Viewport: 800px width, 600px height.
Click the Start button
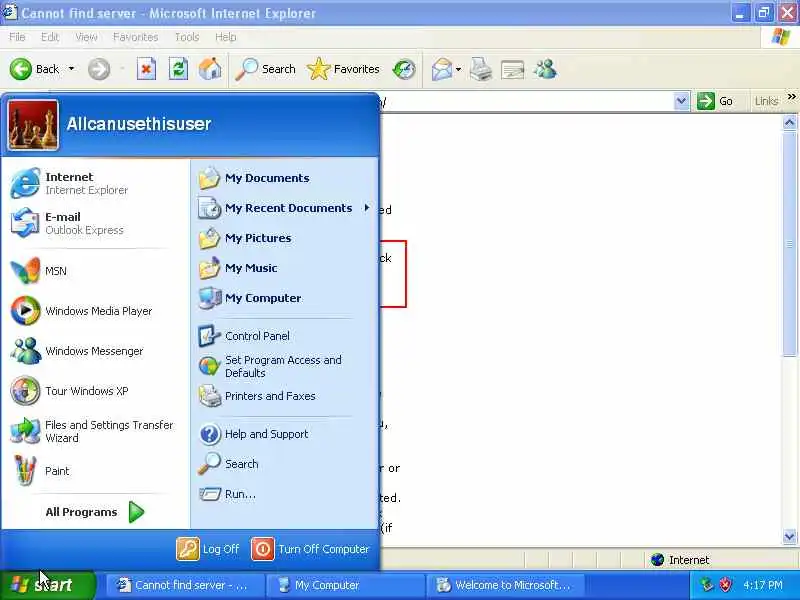(47, 585)
